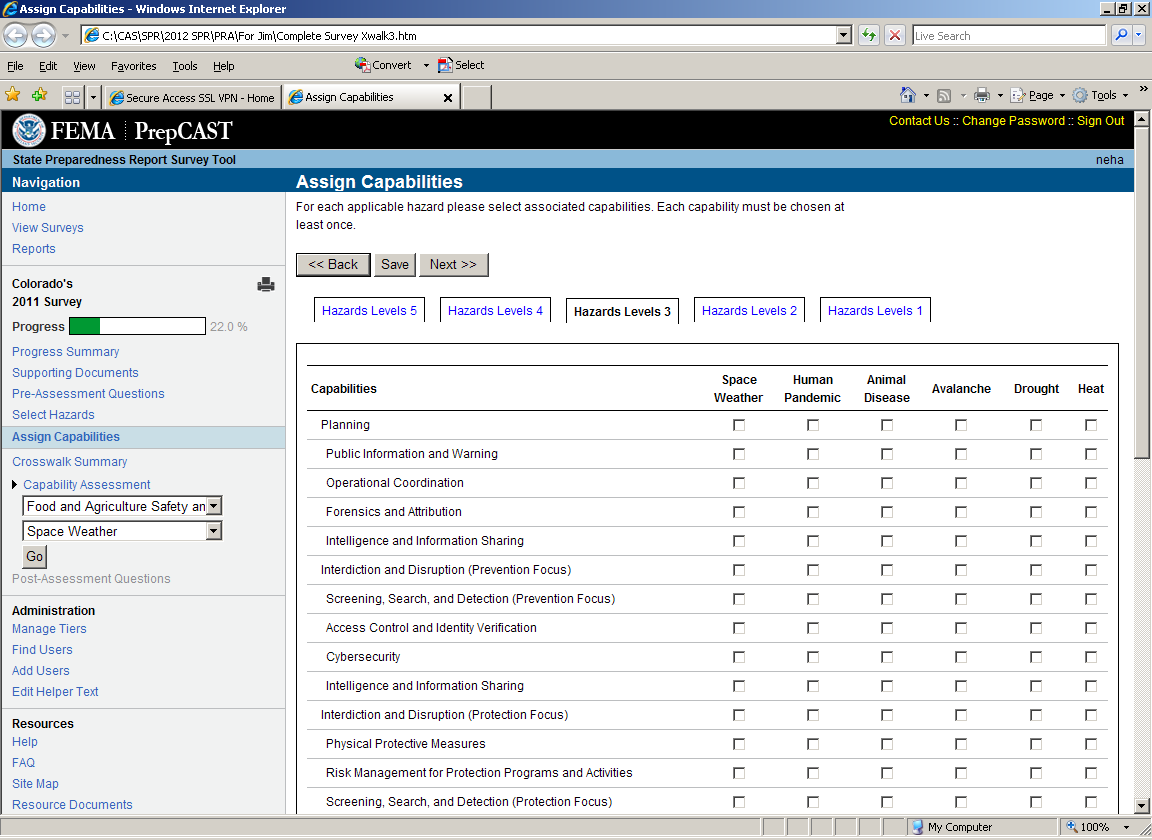Click the Live Search magnifier icon
Viewport: 1152px width, 840px height.
point(1121,36)
